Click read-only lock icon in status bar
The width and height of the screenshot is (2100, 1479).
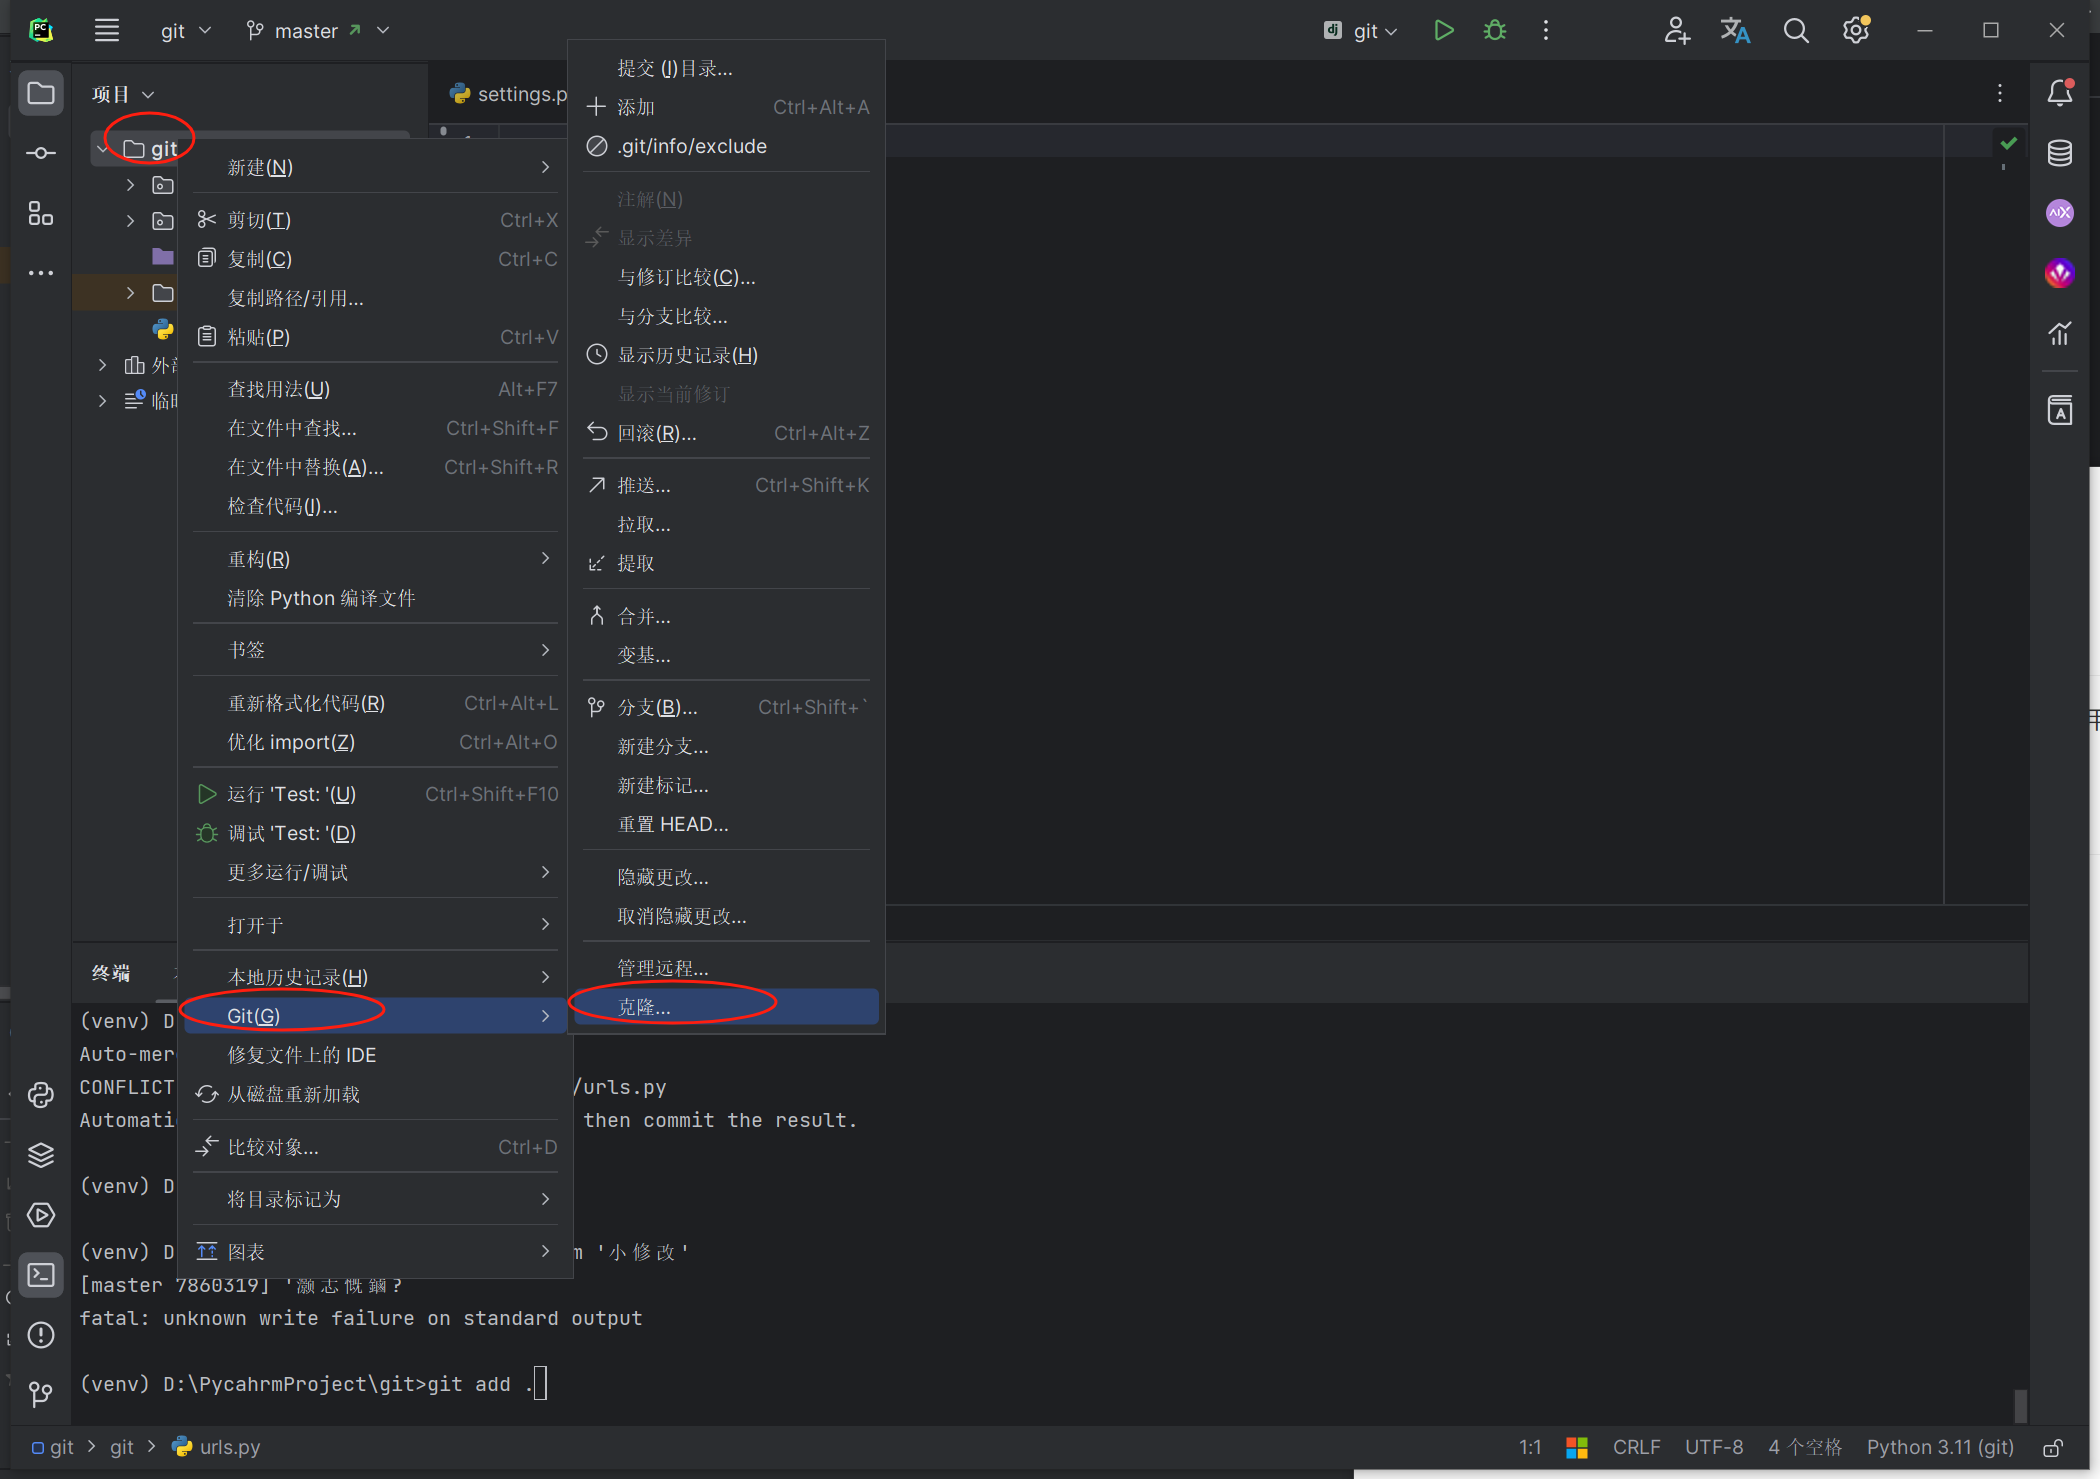click(2053, 1448)
